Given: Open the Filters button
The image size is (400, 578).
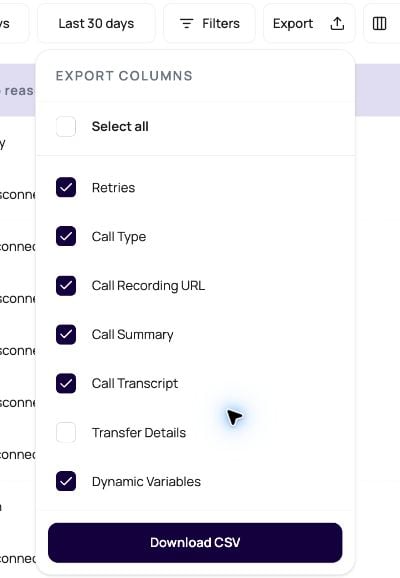Looking at the screenshot, I should (x=209, y=24).
